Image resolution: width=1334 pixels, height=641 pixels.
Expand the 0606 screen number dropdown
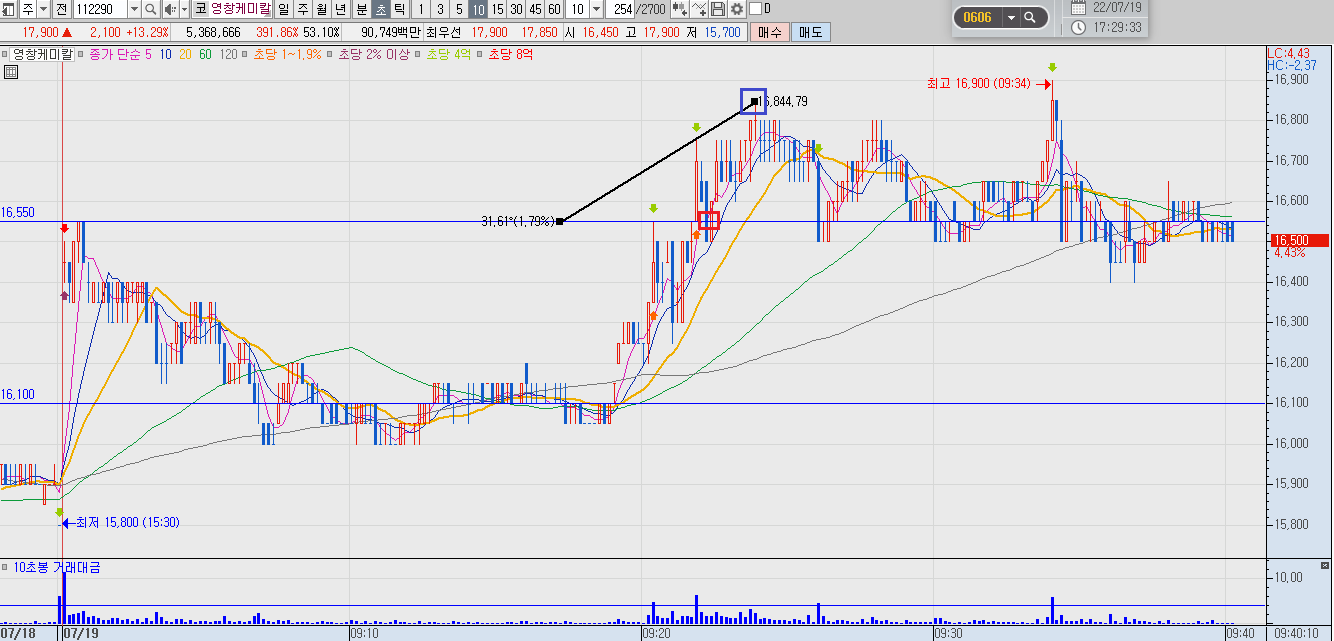pos(1010,17)
